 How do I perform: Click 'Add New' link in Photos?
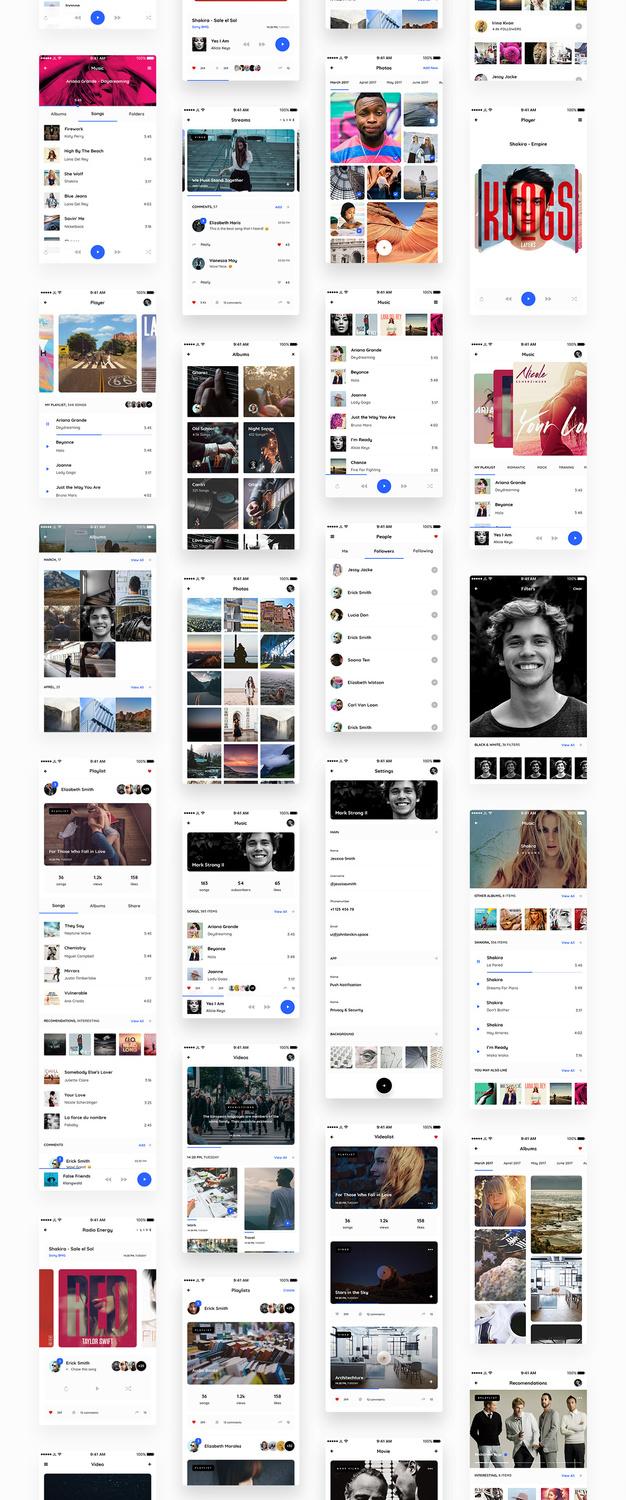coord(430,68)
